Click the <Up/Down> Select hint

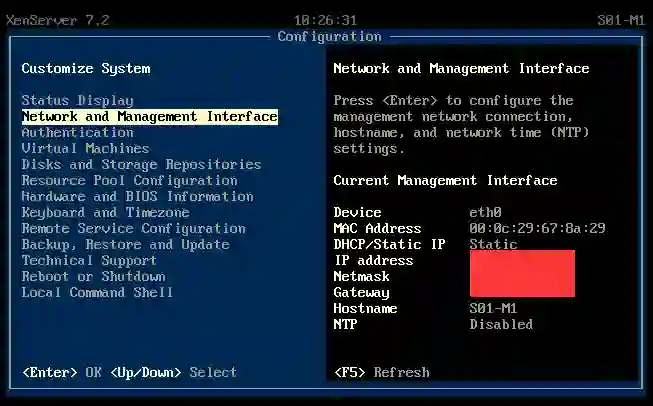(x=173, y=373)
